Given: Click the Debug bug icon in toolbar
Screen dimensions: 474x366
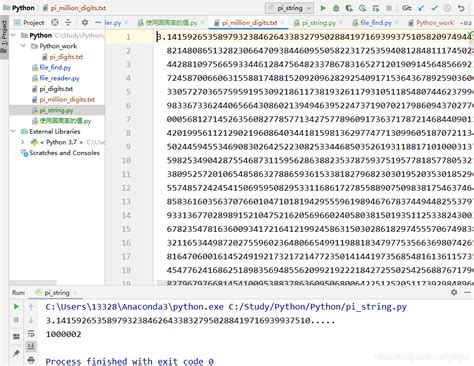Looking at the screenshot, I should click(x=336, y=8).
